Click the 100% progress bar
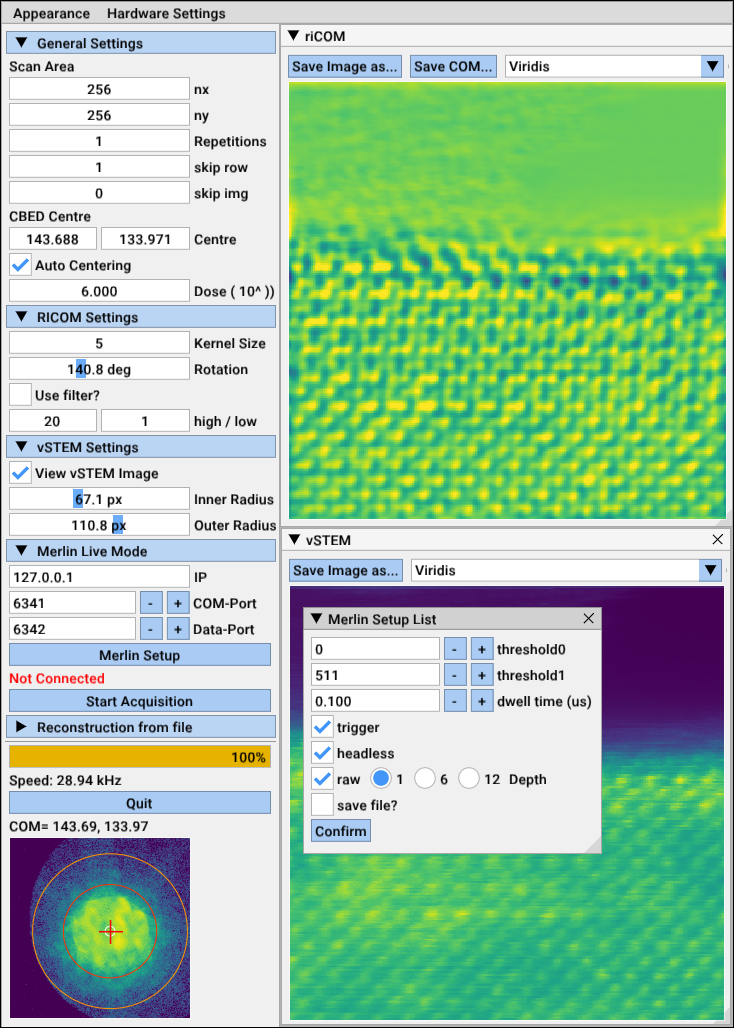The image size is (734, 1028). [140, 757]
